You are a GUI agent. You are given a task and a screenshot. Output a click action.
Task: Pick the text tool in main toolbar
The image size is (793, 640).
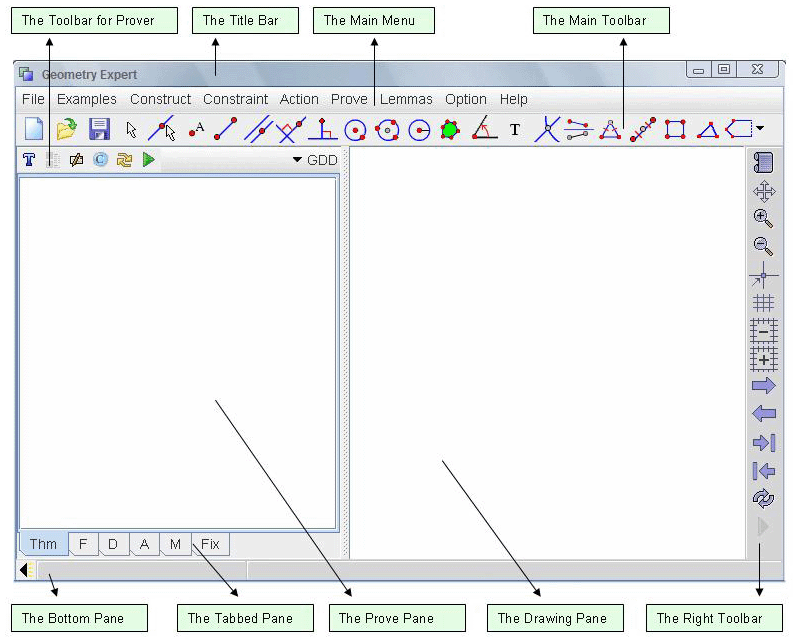[515, 129]
